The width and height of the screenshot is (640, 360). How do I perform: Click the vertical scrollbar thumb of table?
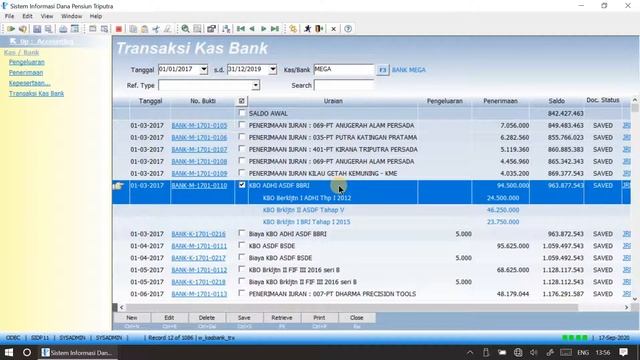pos(635,108)
